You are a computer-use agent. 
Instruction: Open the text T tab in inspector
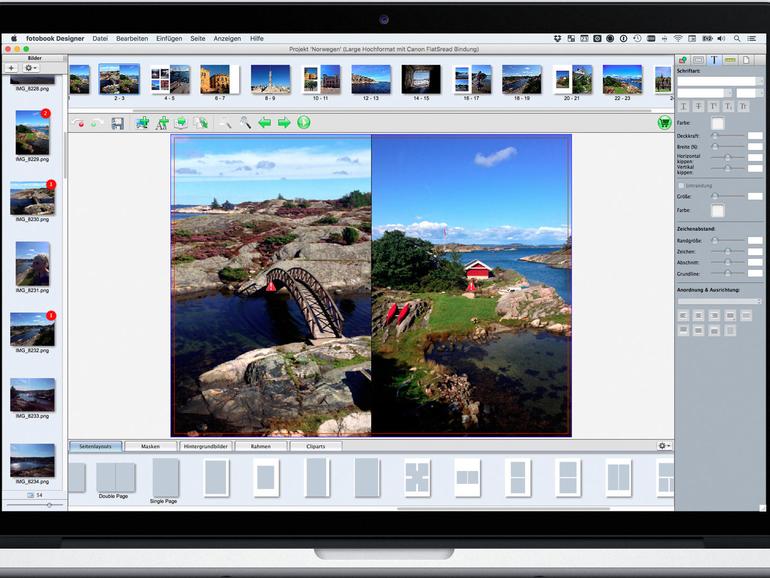pyautogui.click(x=714, y=60)
